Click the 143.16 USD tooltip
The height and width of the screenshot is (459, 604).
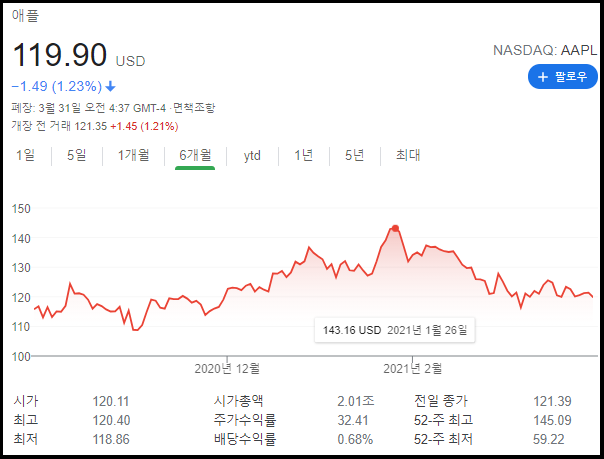(395, 330)
